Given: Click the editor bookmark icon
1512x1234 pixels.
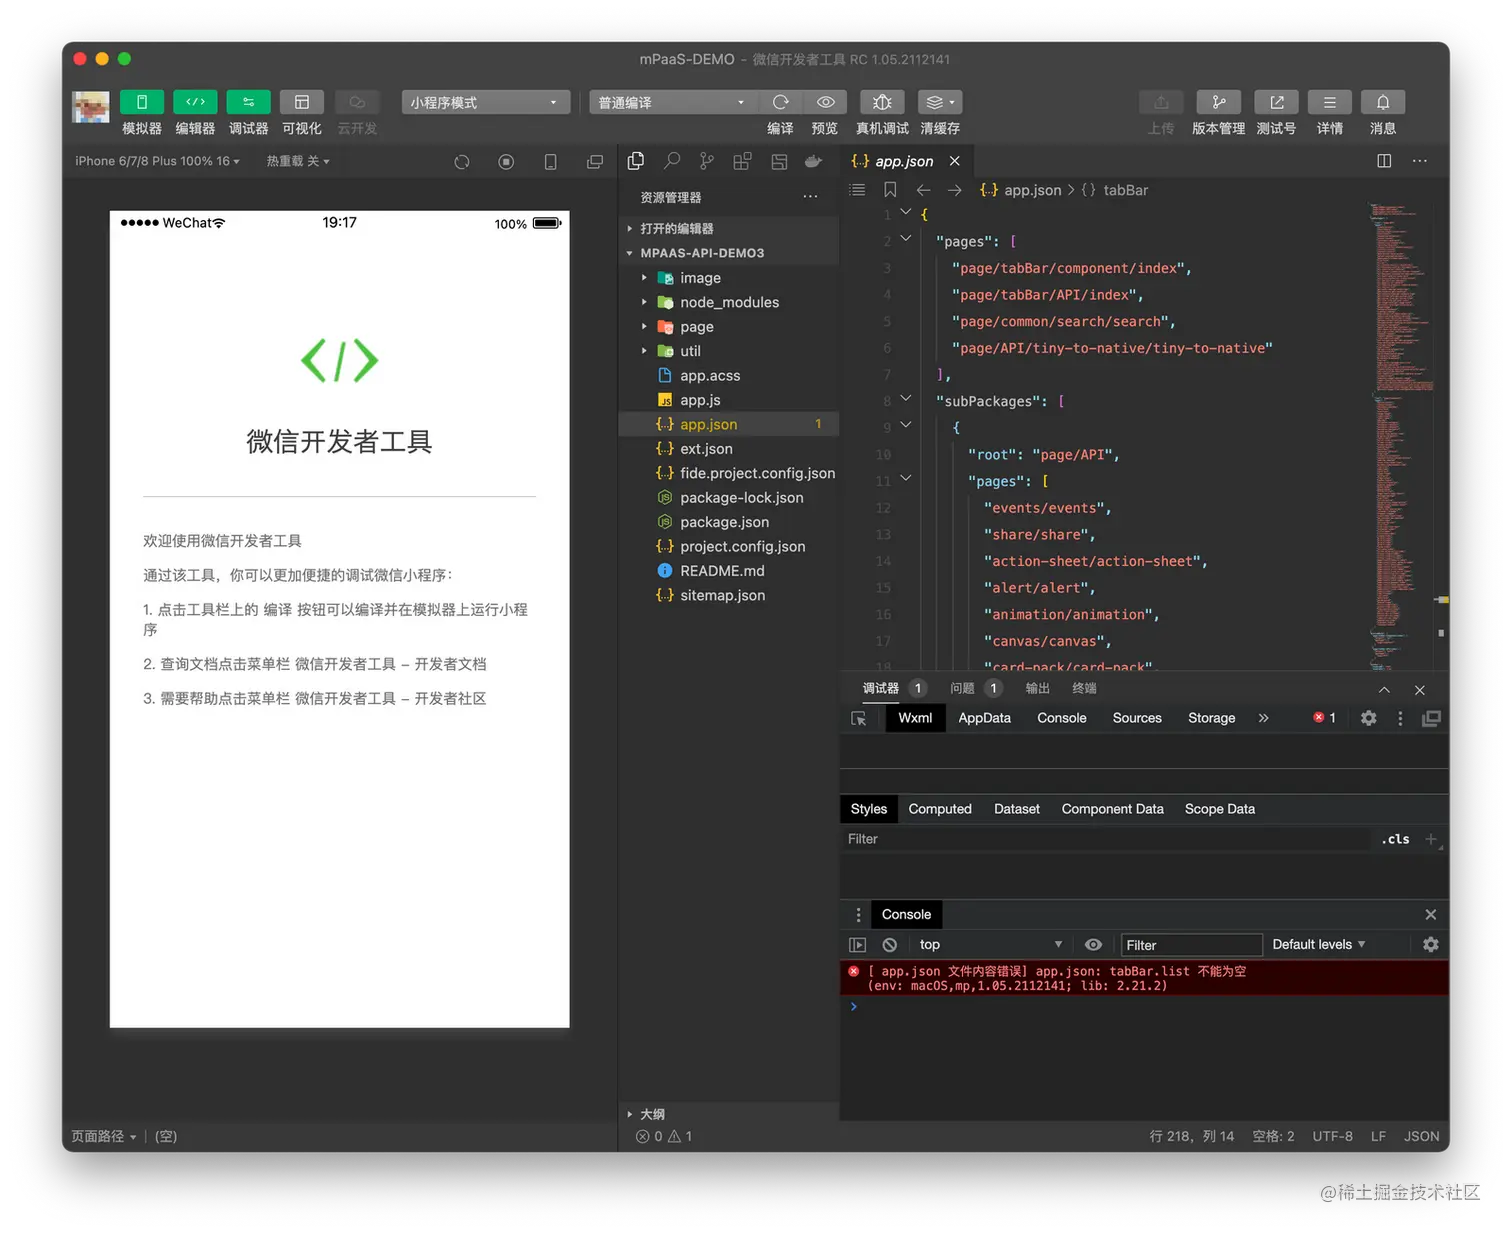Looking at the screenshot, I should pos(890,190).
